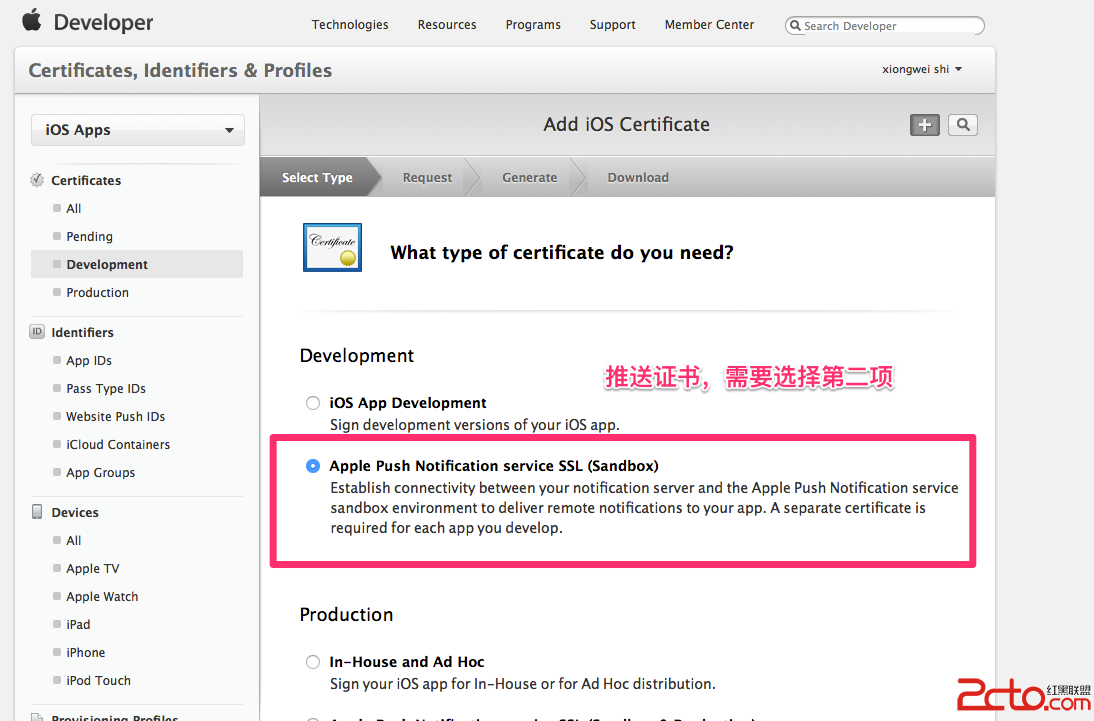Click the plus icon to add certificate

924,125
